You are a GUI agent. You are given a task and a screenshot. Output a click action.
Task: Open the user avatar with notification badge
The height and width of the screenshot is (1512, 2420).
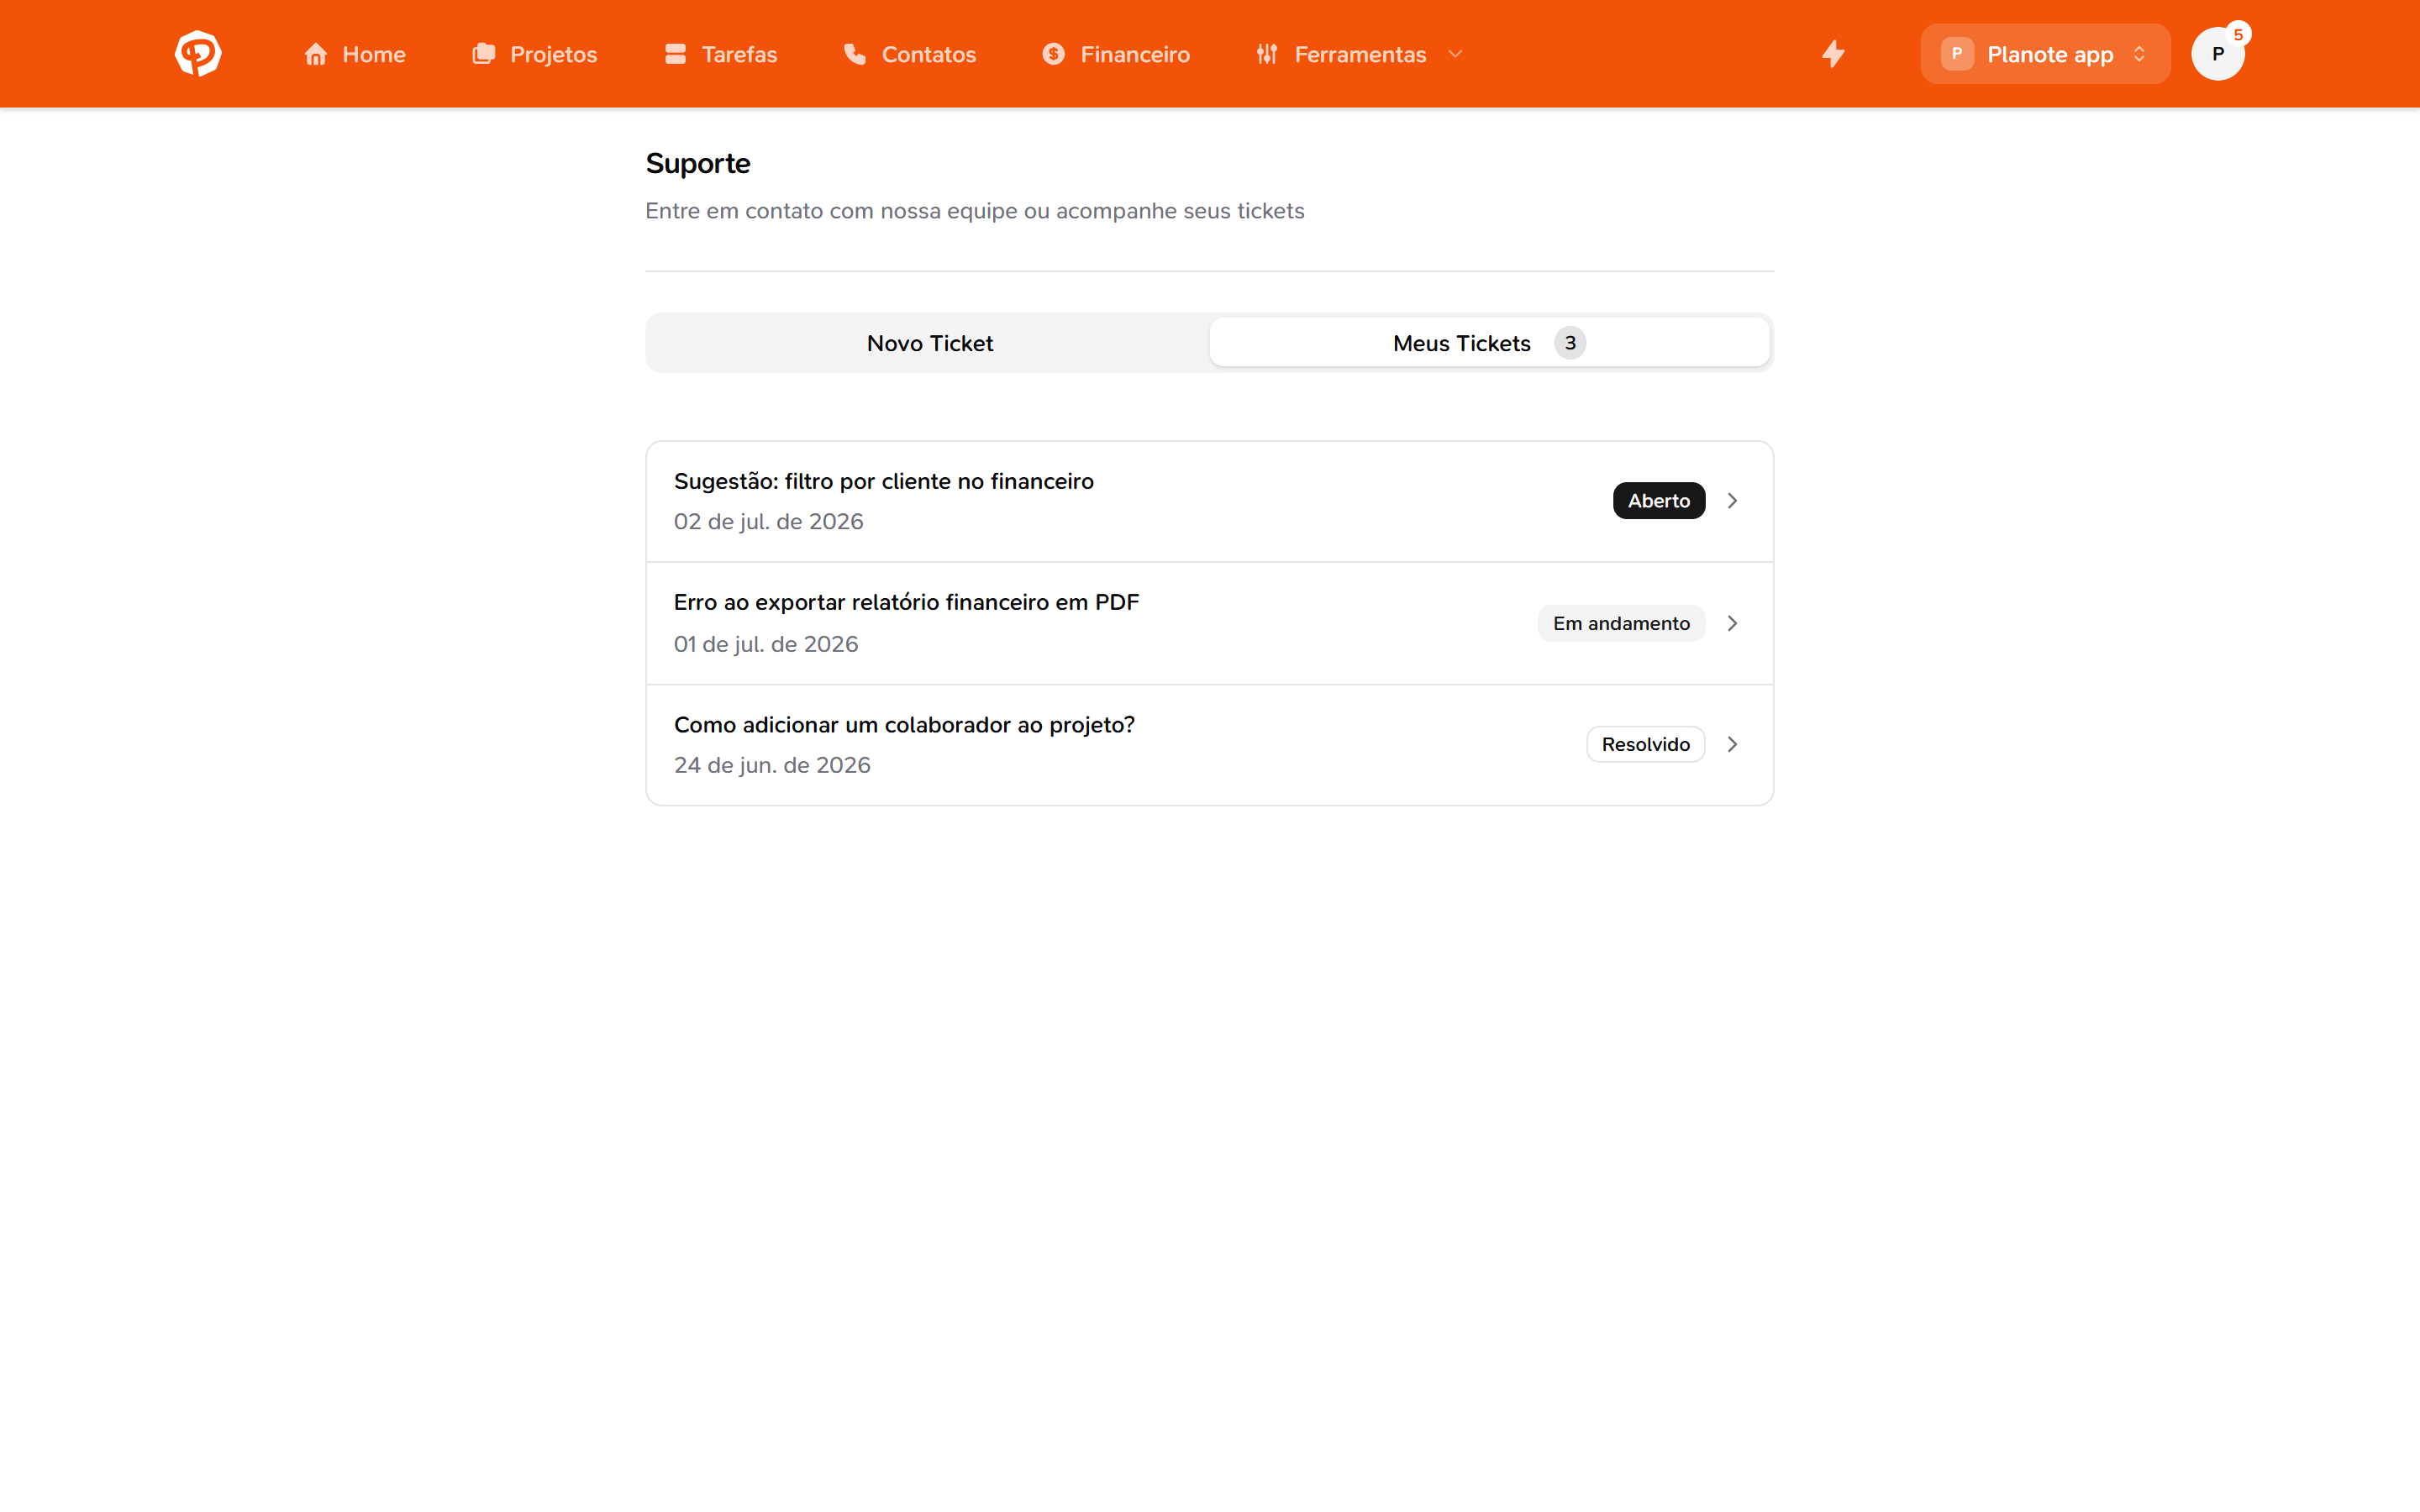(x=2218, y=54)
